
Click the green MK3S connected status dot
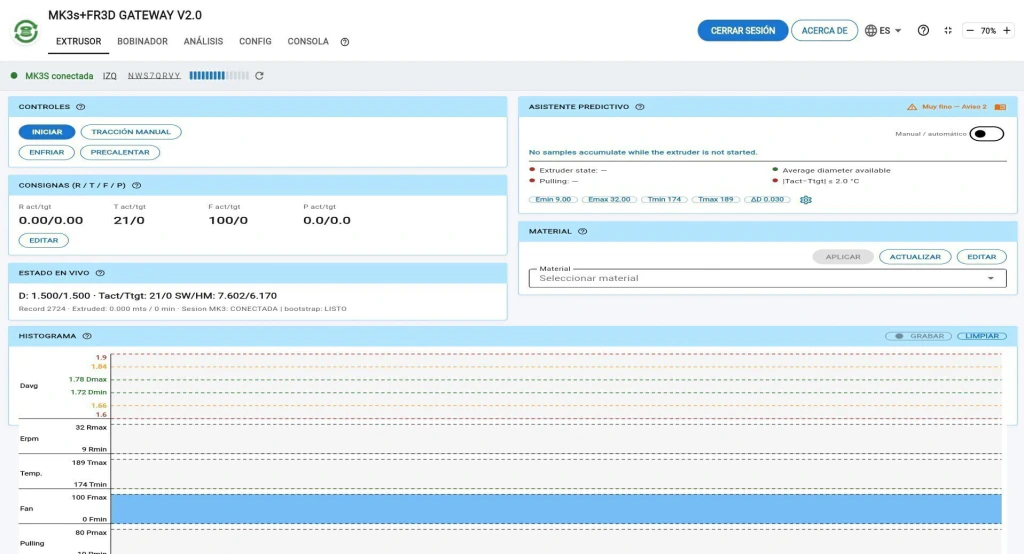(14, 76)
